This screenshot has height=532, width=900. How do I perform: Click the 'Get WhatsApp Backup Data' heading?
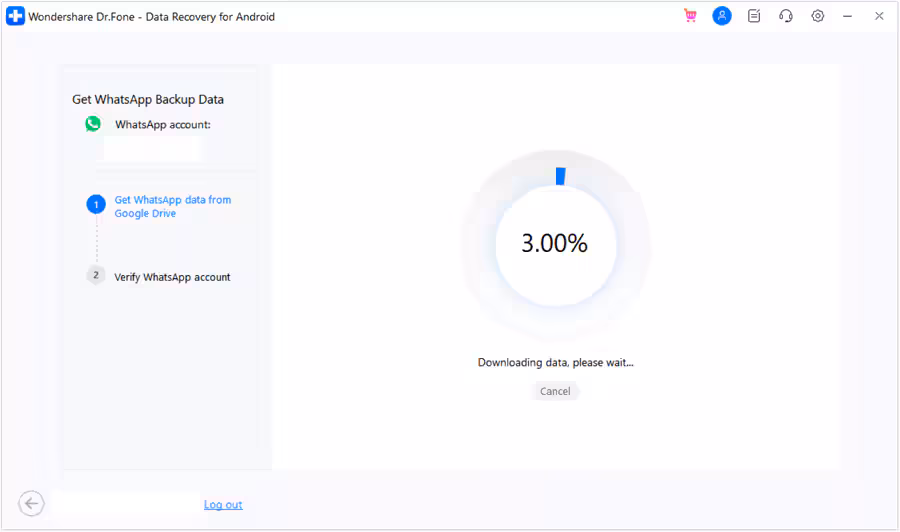[148, 100]
